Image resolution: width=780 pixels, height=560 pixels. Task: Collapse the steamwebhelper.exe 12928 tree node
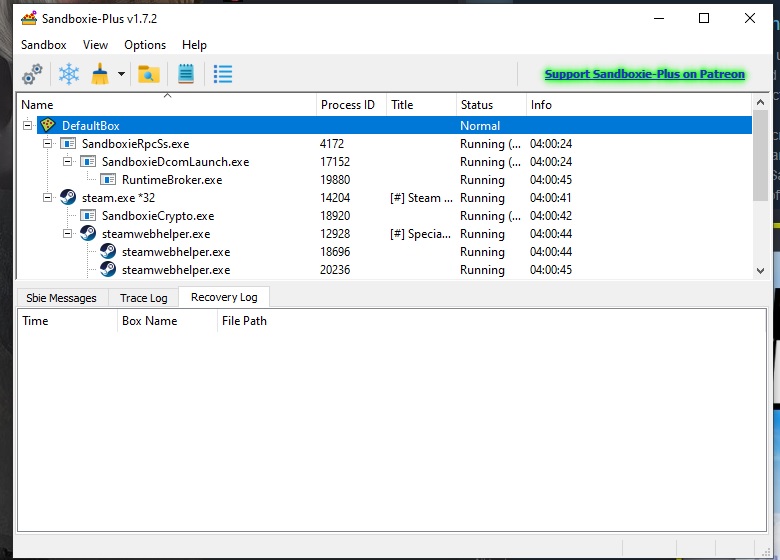click(x=68, y=234)
